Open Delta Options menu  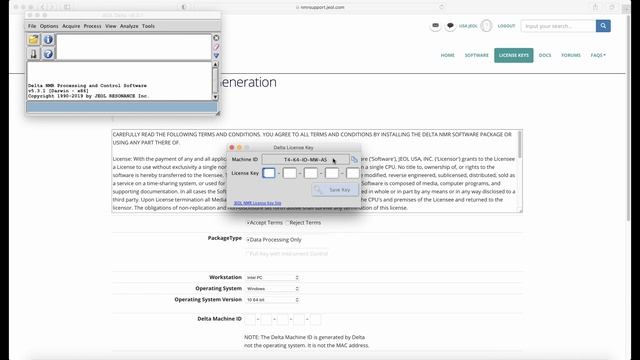(49, 26)
